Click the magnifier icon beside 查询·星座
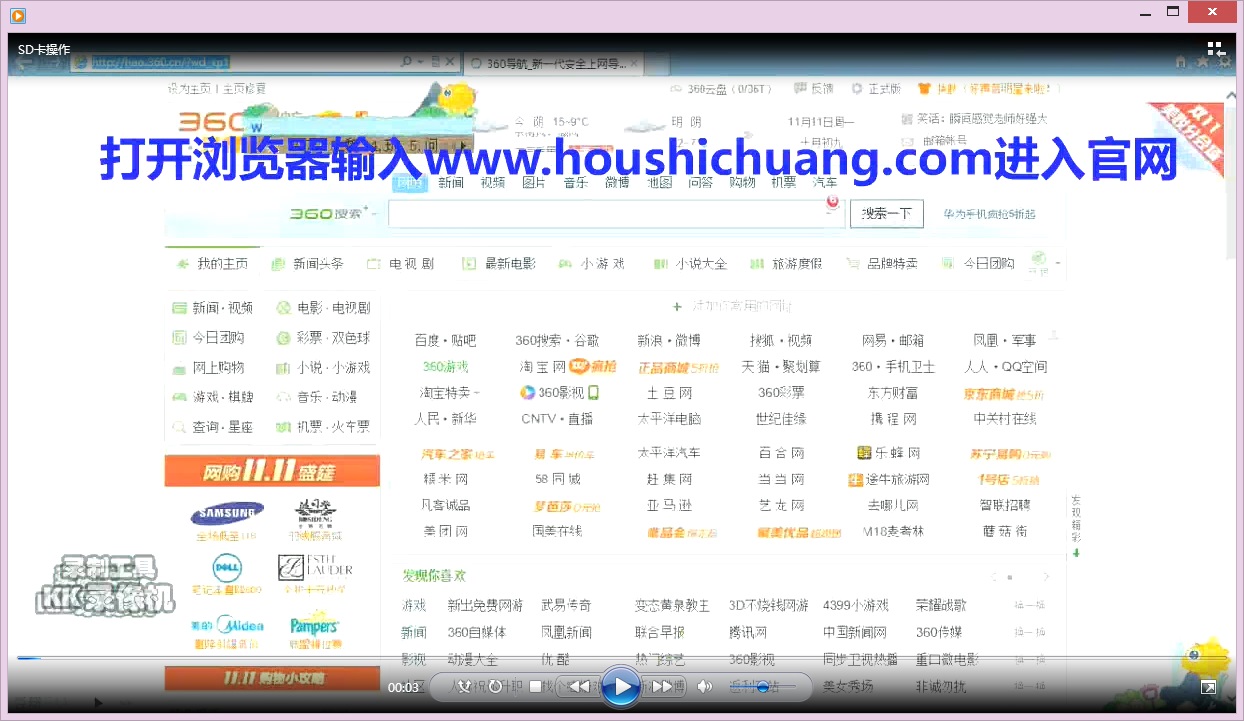1244x721 pixels. pyautogui.click(x=180, y=427)
